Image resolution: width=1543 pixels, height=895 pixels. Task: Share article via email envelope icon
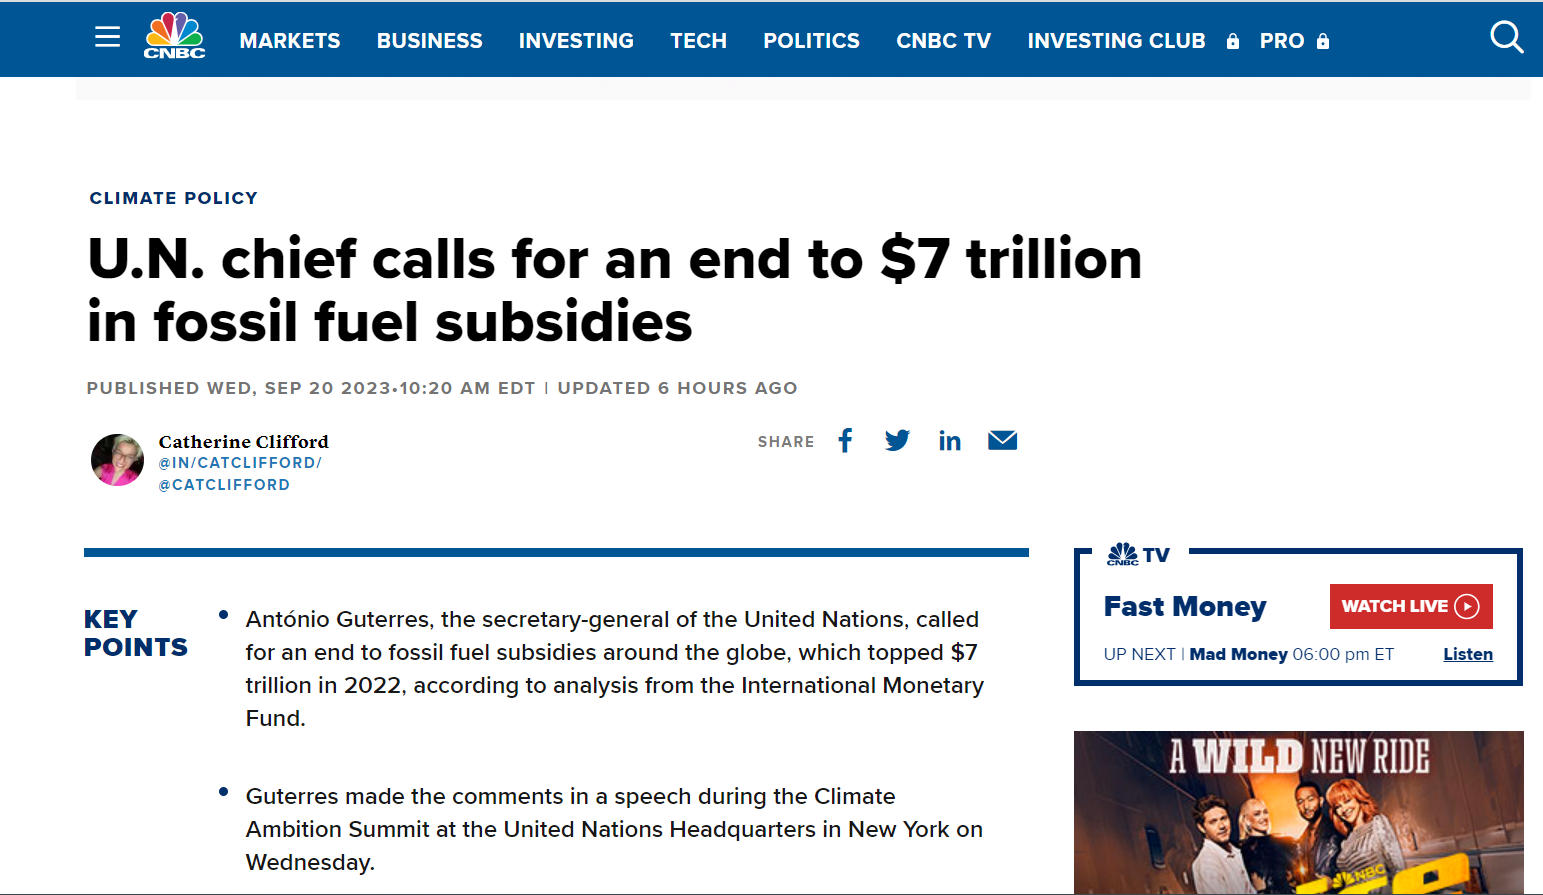pyautogui.click(x=1003, y=441)
